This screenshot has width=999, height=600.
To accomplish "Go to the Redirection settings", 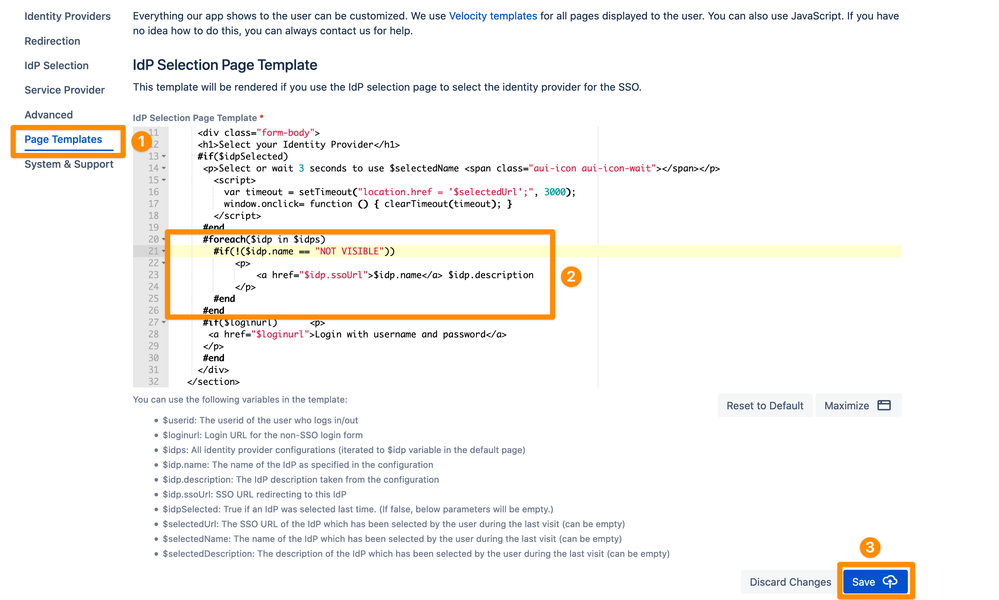I will pos(52,41).
